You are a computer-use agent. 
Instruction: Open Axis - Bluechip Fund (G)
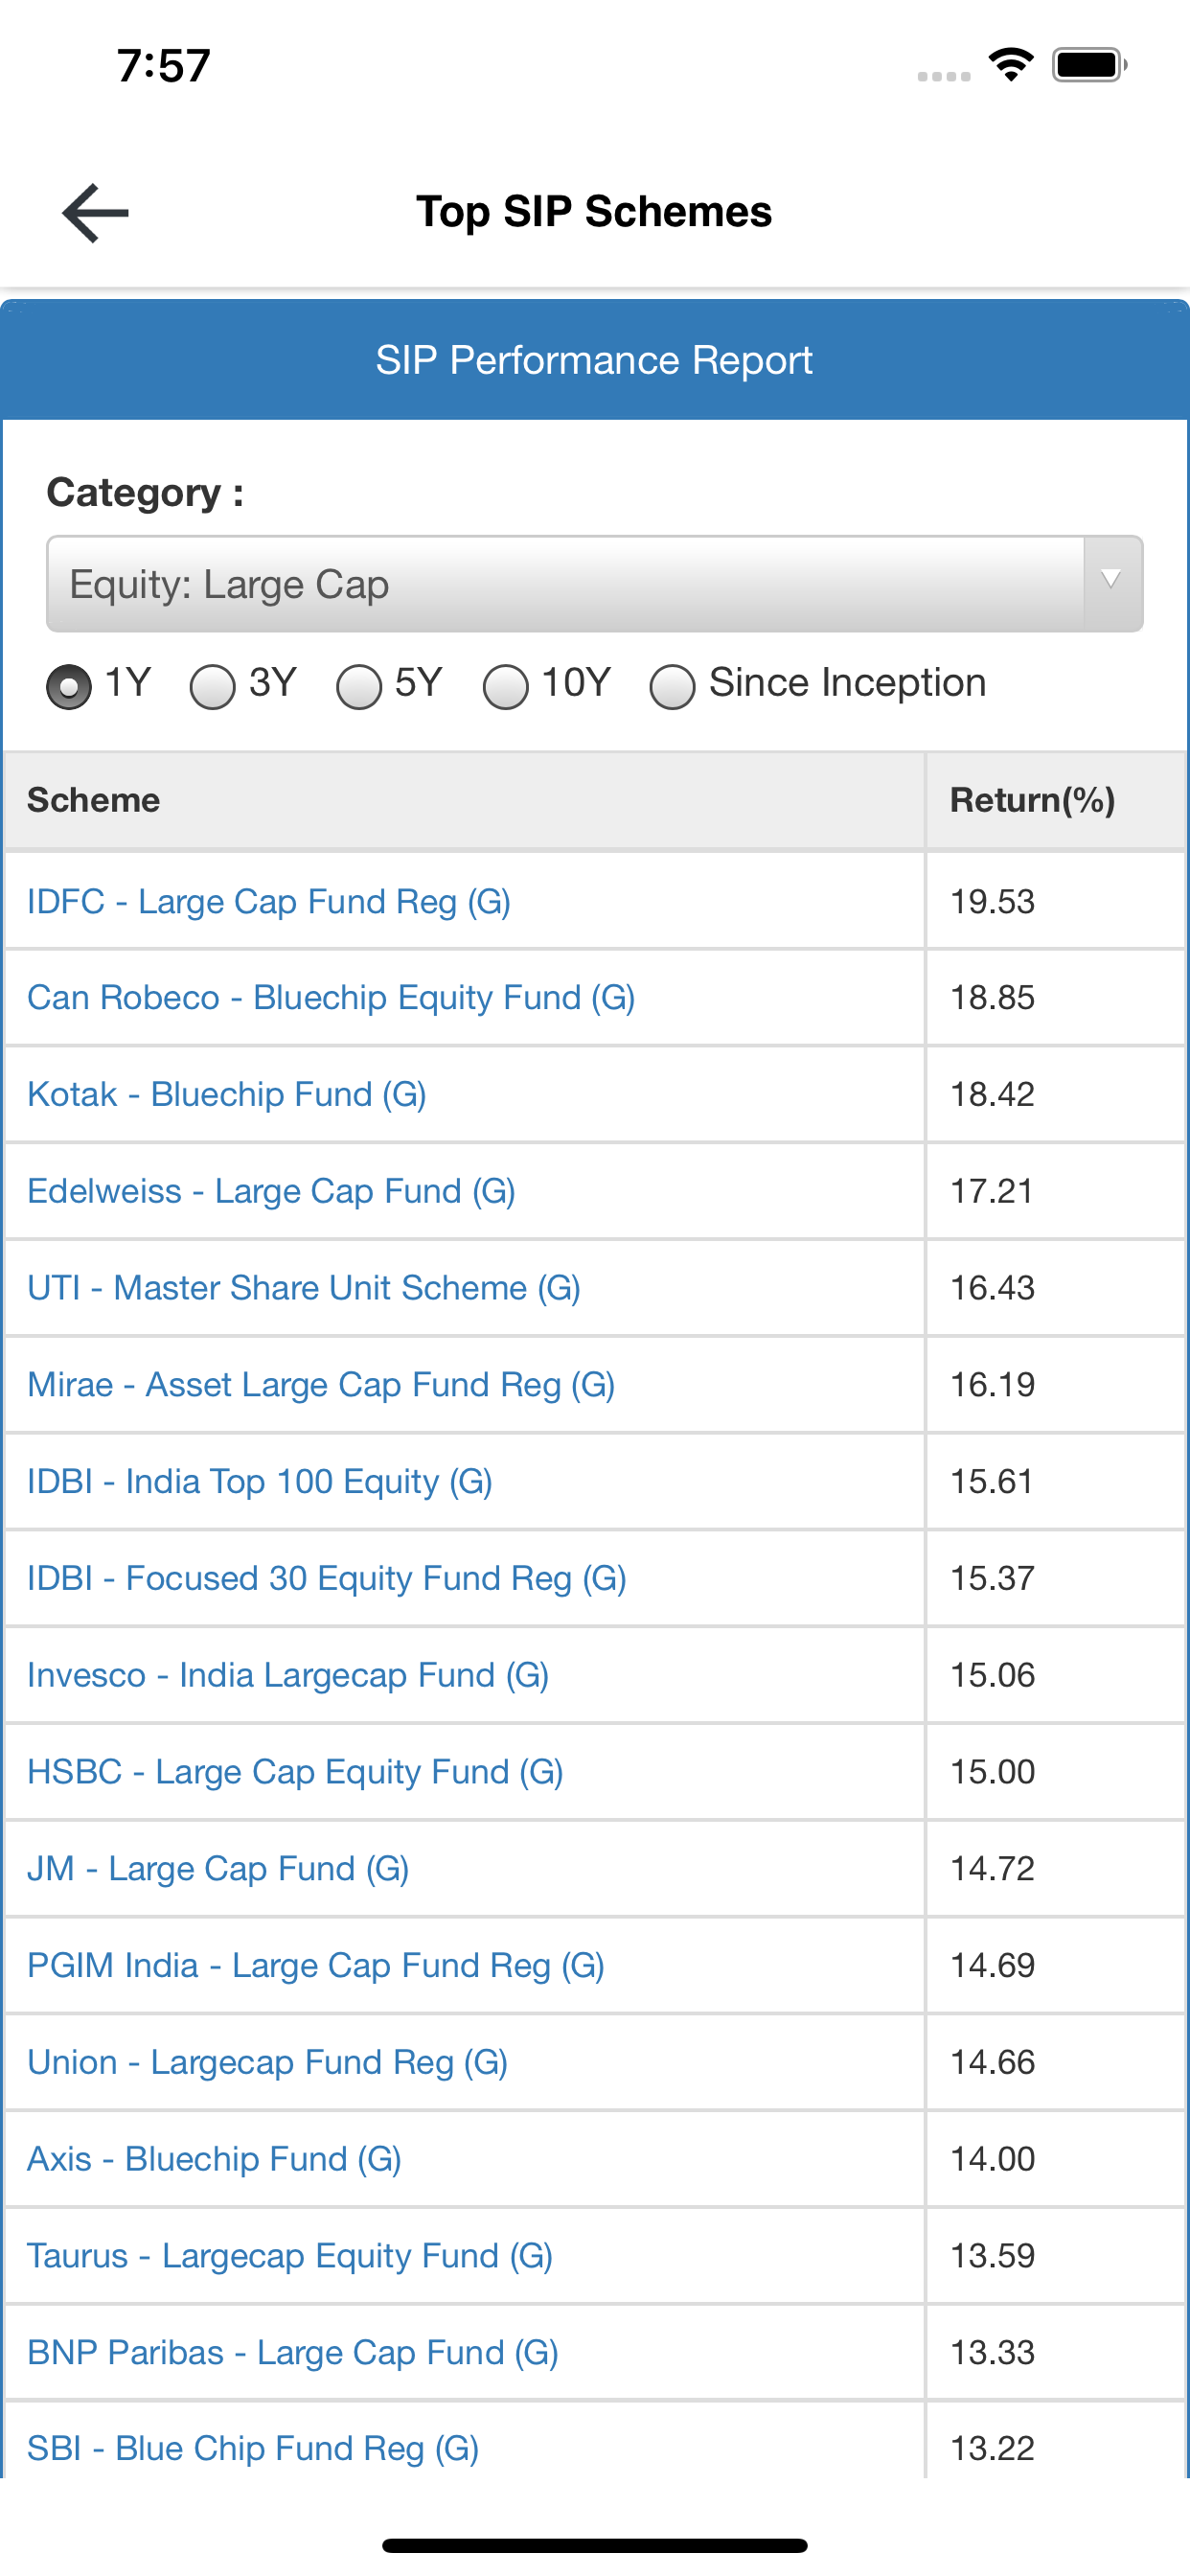[x=214, y=2159]
